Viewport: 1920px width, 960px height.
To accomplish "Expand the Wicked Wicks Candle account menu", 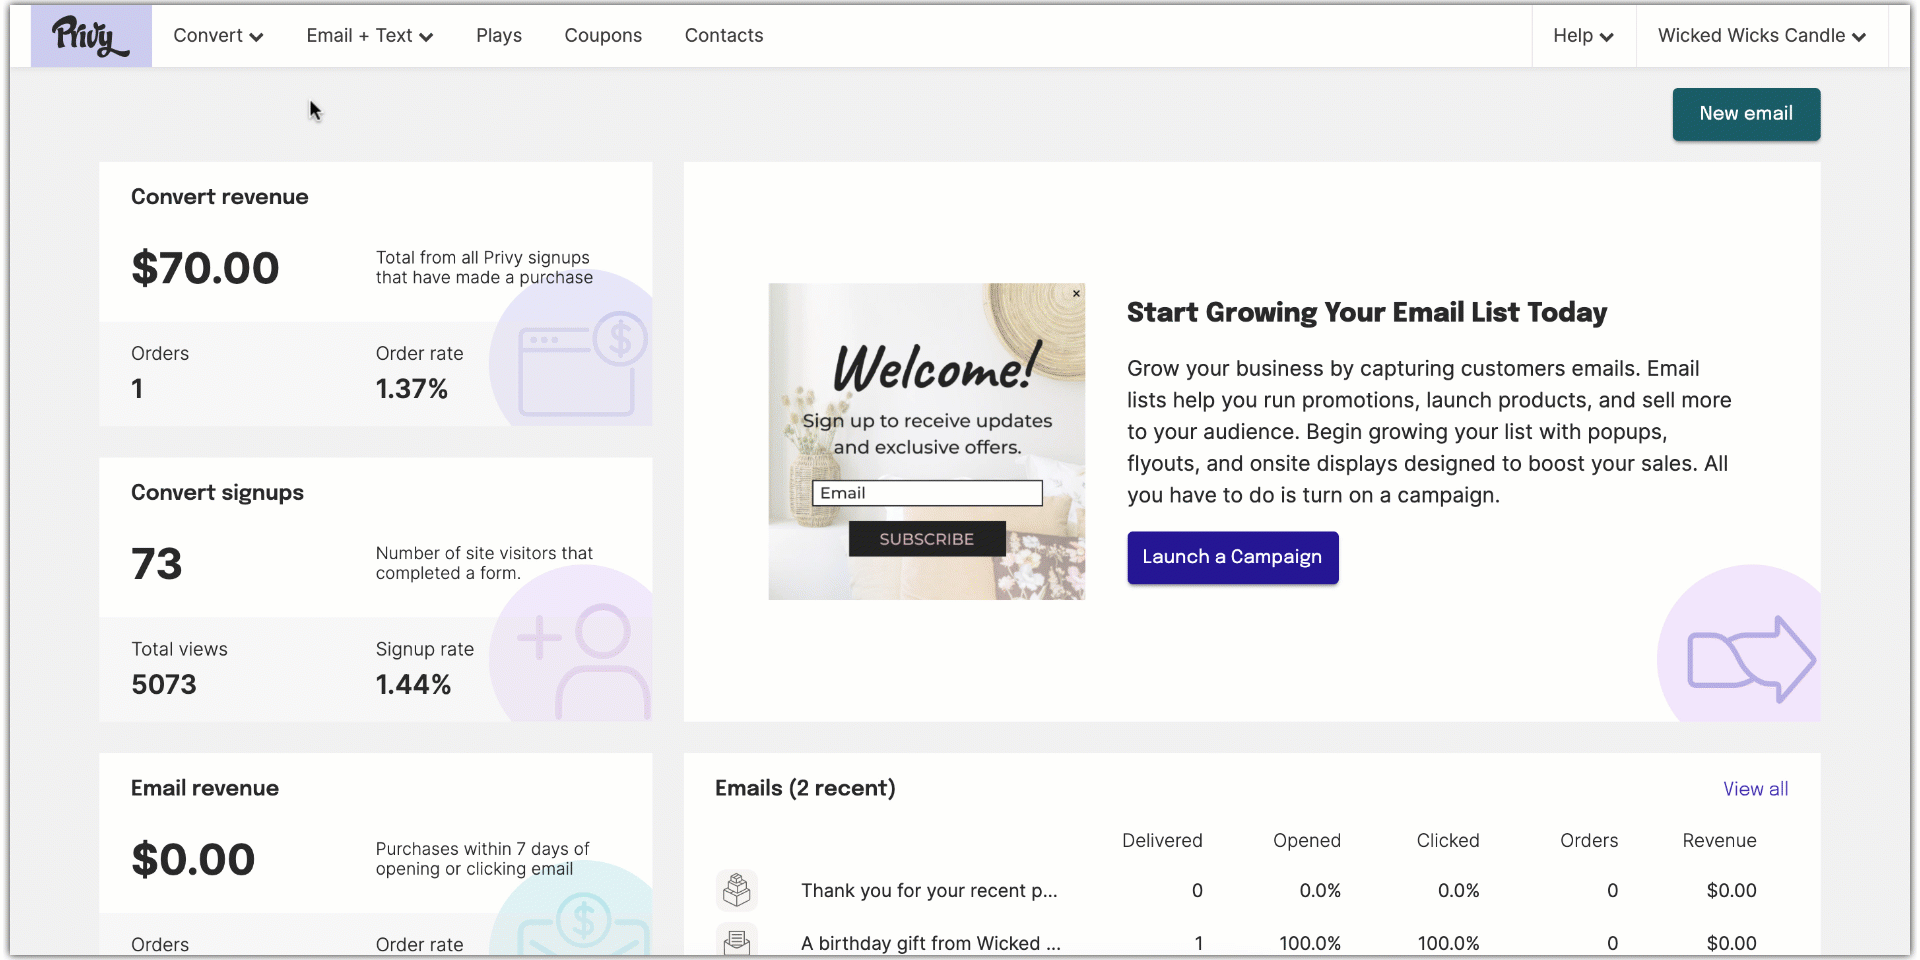I will tap(1762, 36).
